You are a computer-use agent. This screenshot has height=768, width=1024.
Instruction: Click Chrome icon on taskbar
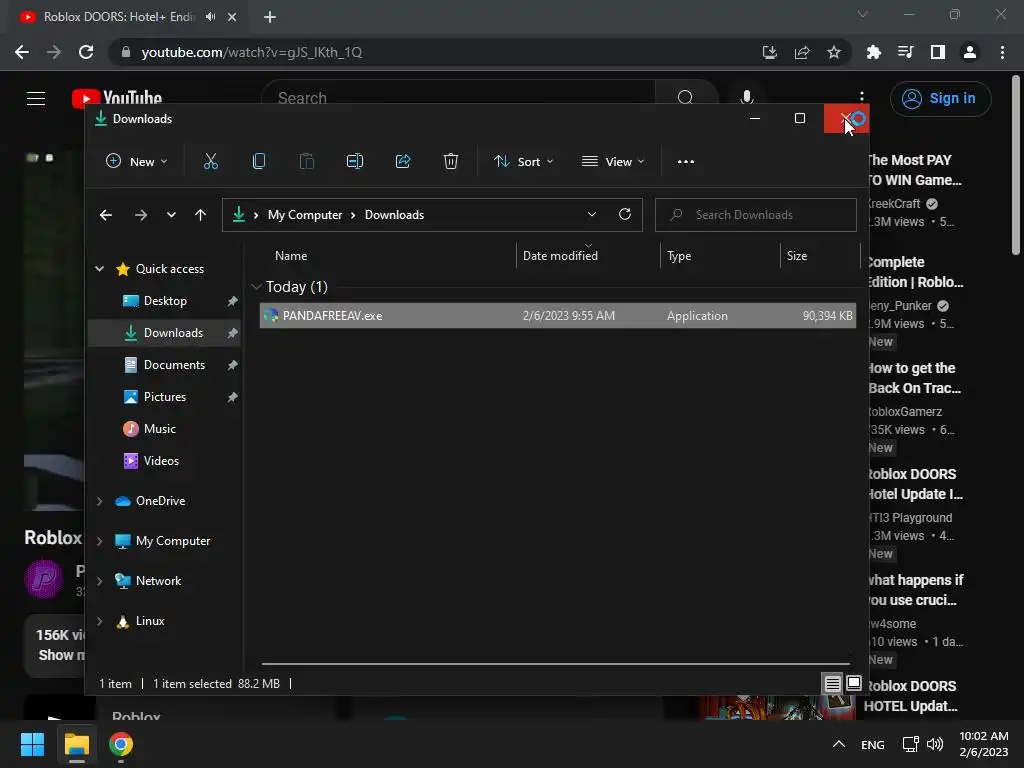[121, 744]
